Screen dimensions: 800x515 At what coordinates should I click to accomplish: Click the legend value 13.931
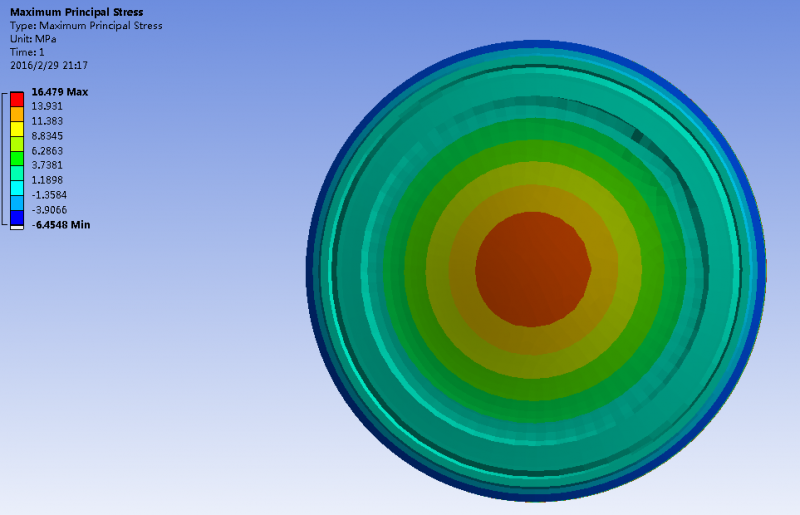pos(47,106)
